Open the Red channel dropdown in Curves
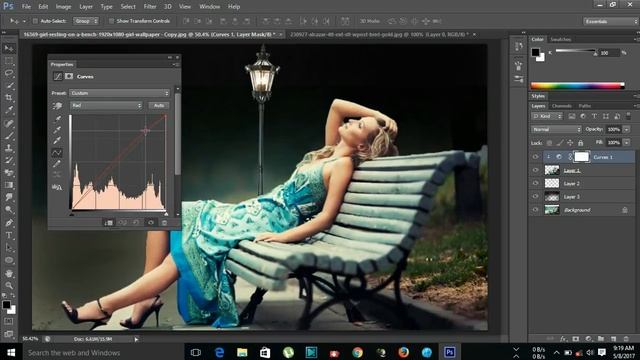640x360 pixels. coord(106,105)
